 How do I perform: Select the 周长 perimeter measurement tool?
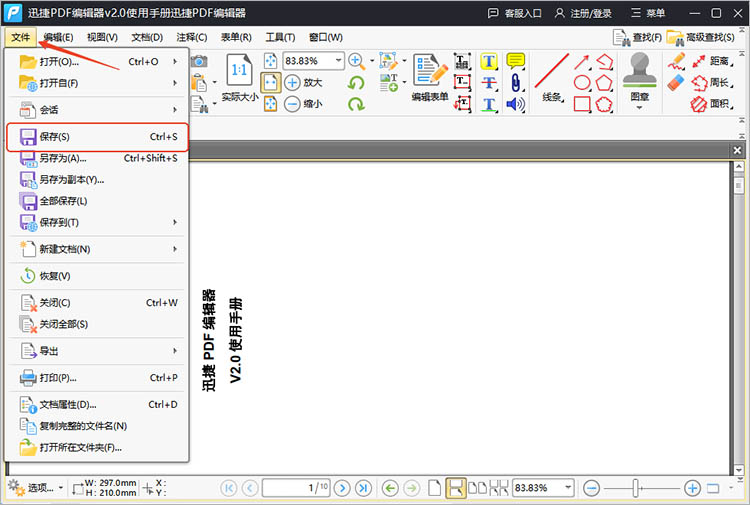tap(713, 82)
